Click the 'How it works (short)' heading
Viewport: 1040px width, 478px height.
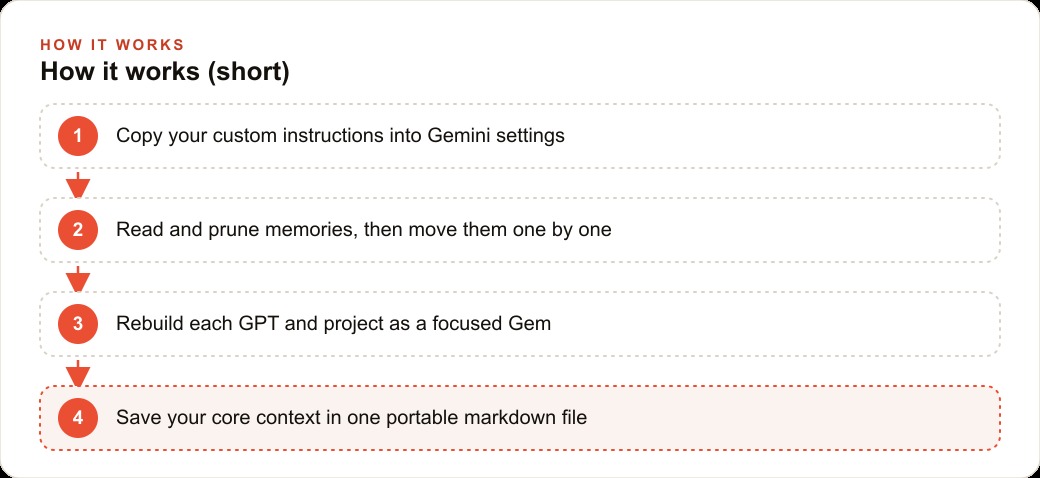point(165,72)
